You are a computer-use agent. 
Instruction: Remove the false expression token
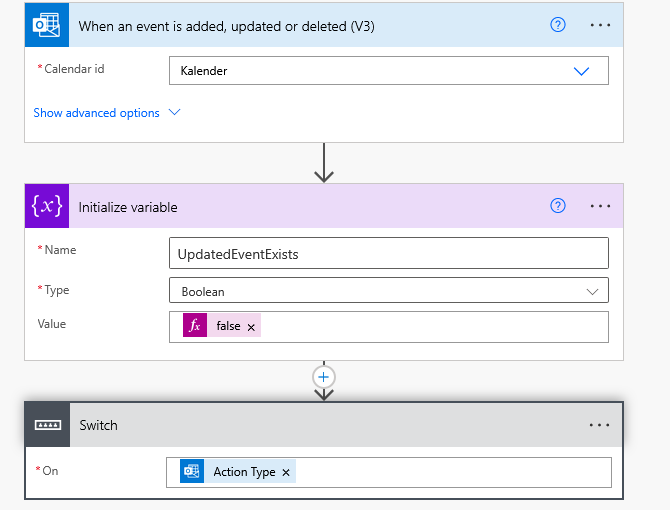[x=251, y=327]
